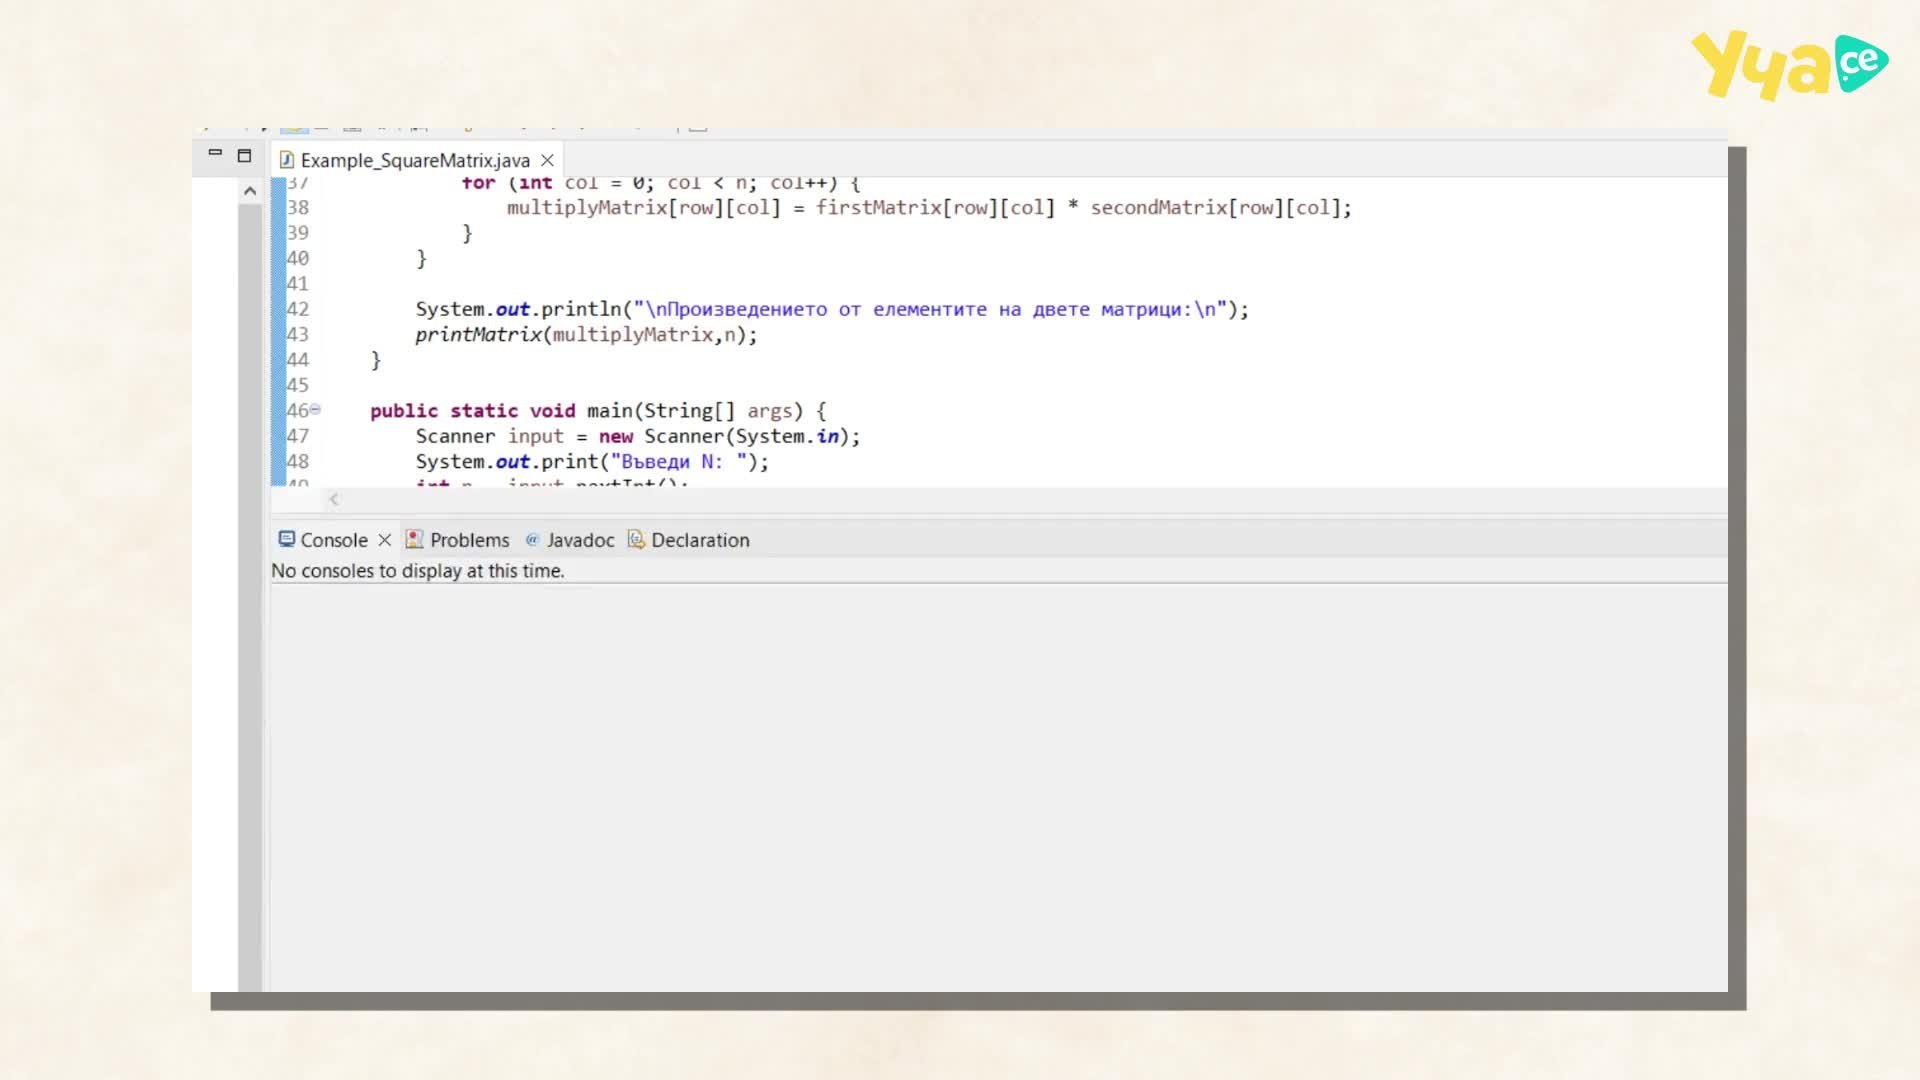
Task: Click line number 47 in the gutter
Action: pyautogui.click(x=298, y=436)
